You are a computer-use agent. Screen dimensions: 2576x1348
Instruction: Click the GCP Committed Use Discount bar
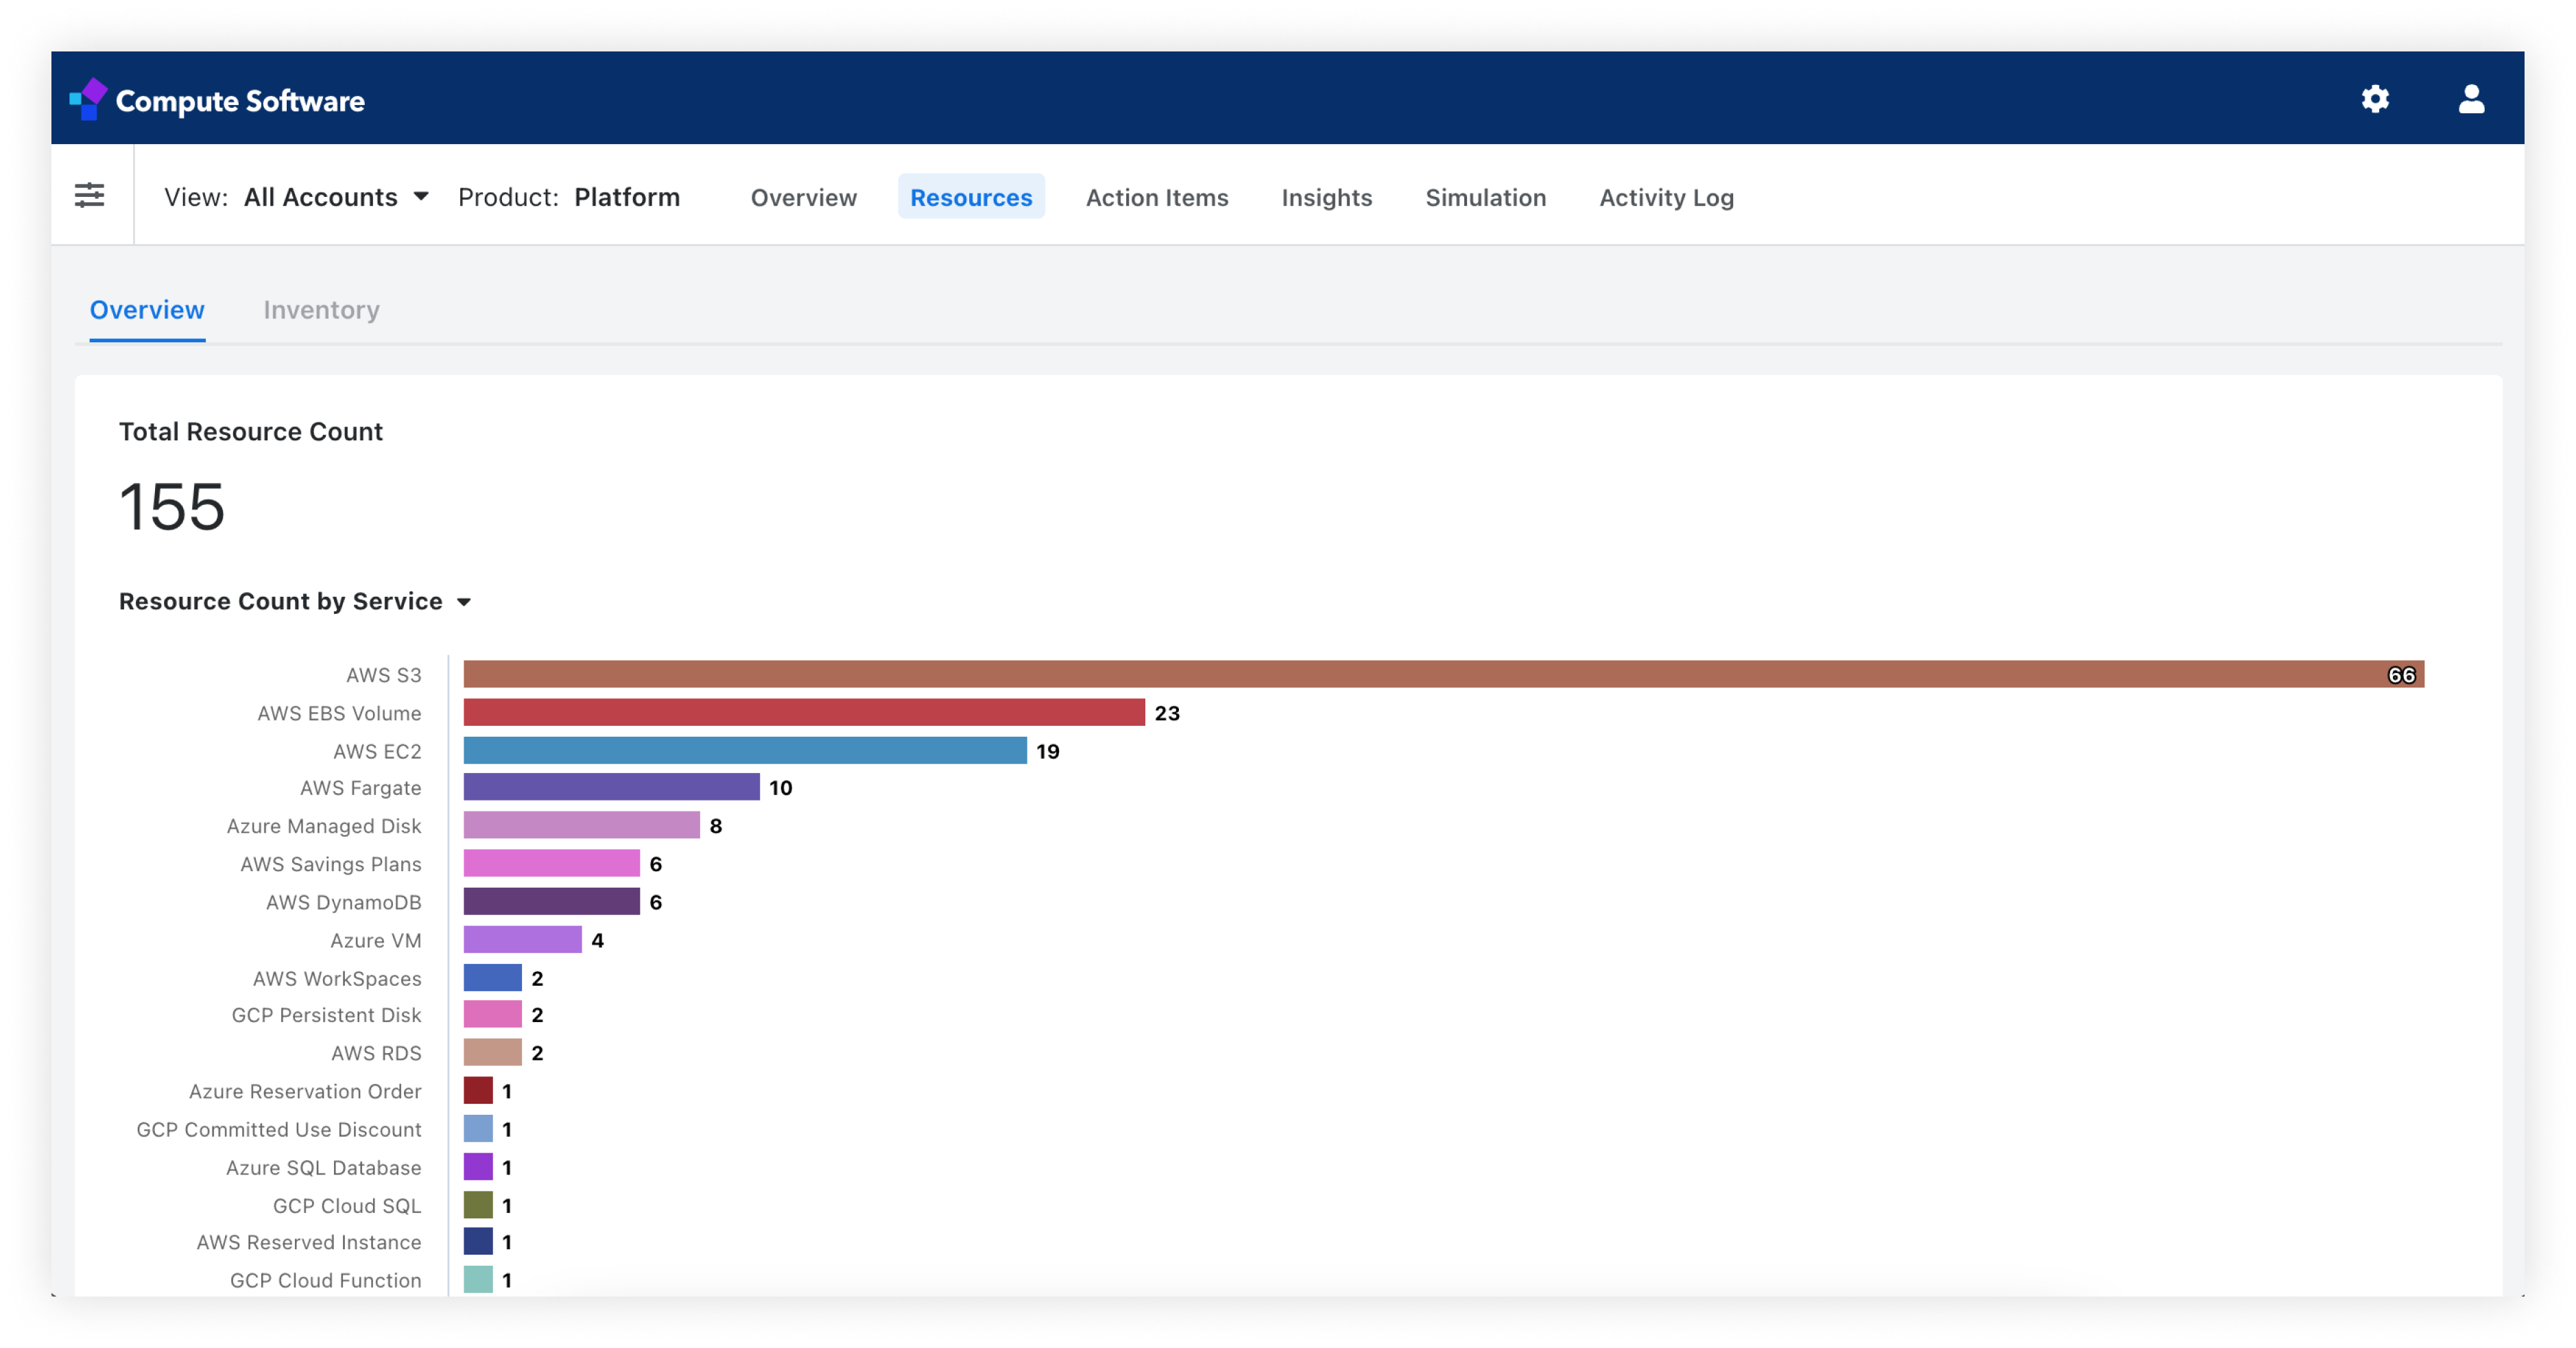pos(478,1128)
